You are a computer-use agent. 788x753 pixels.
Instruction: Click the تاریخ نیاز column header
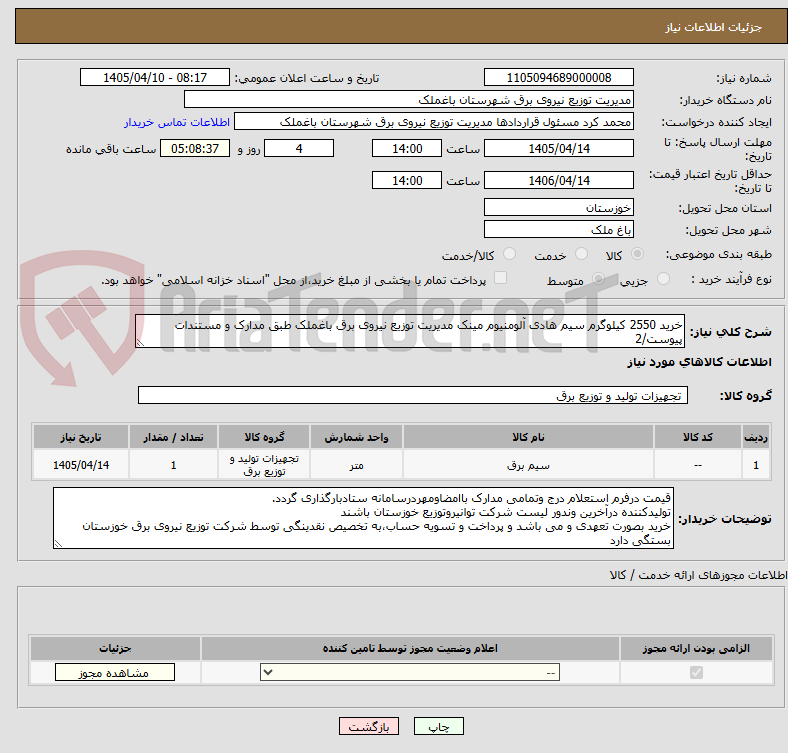(81, 437)
